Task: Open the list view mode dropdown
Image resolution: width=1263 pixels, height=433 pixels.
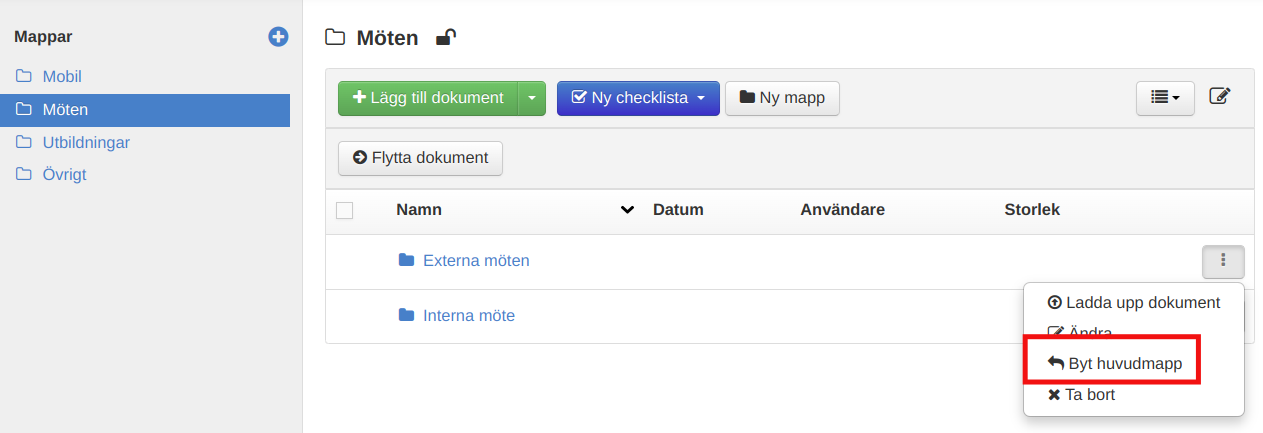Action: coord(1165,98)
